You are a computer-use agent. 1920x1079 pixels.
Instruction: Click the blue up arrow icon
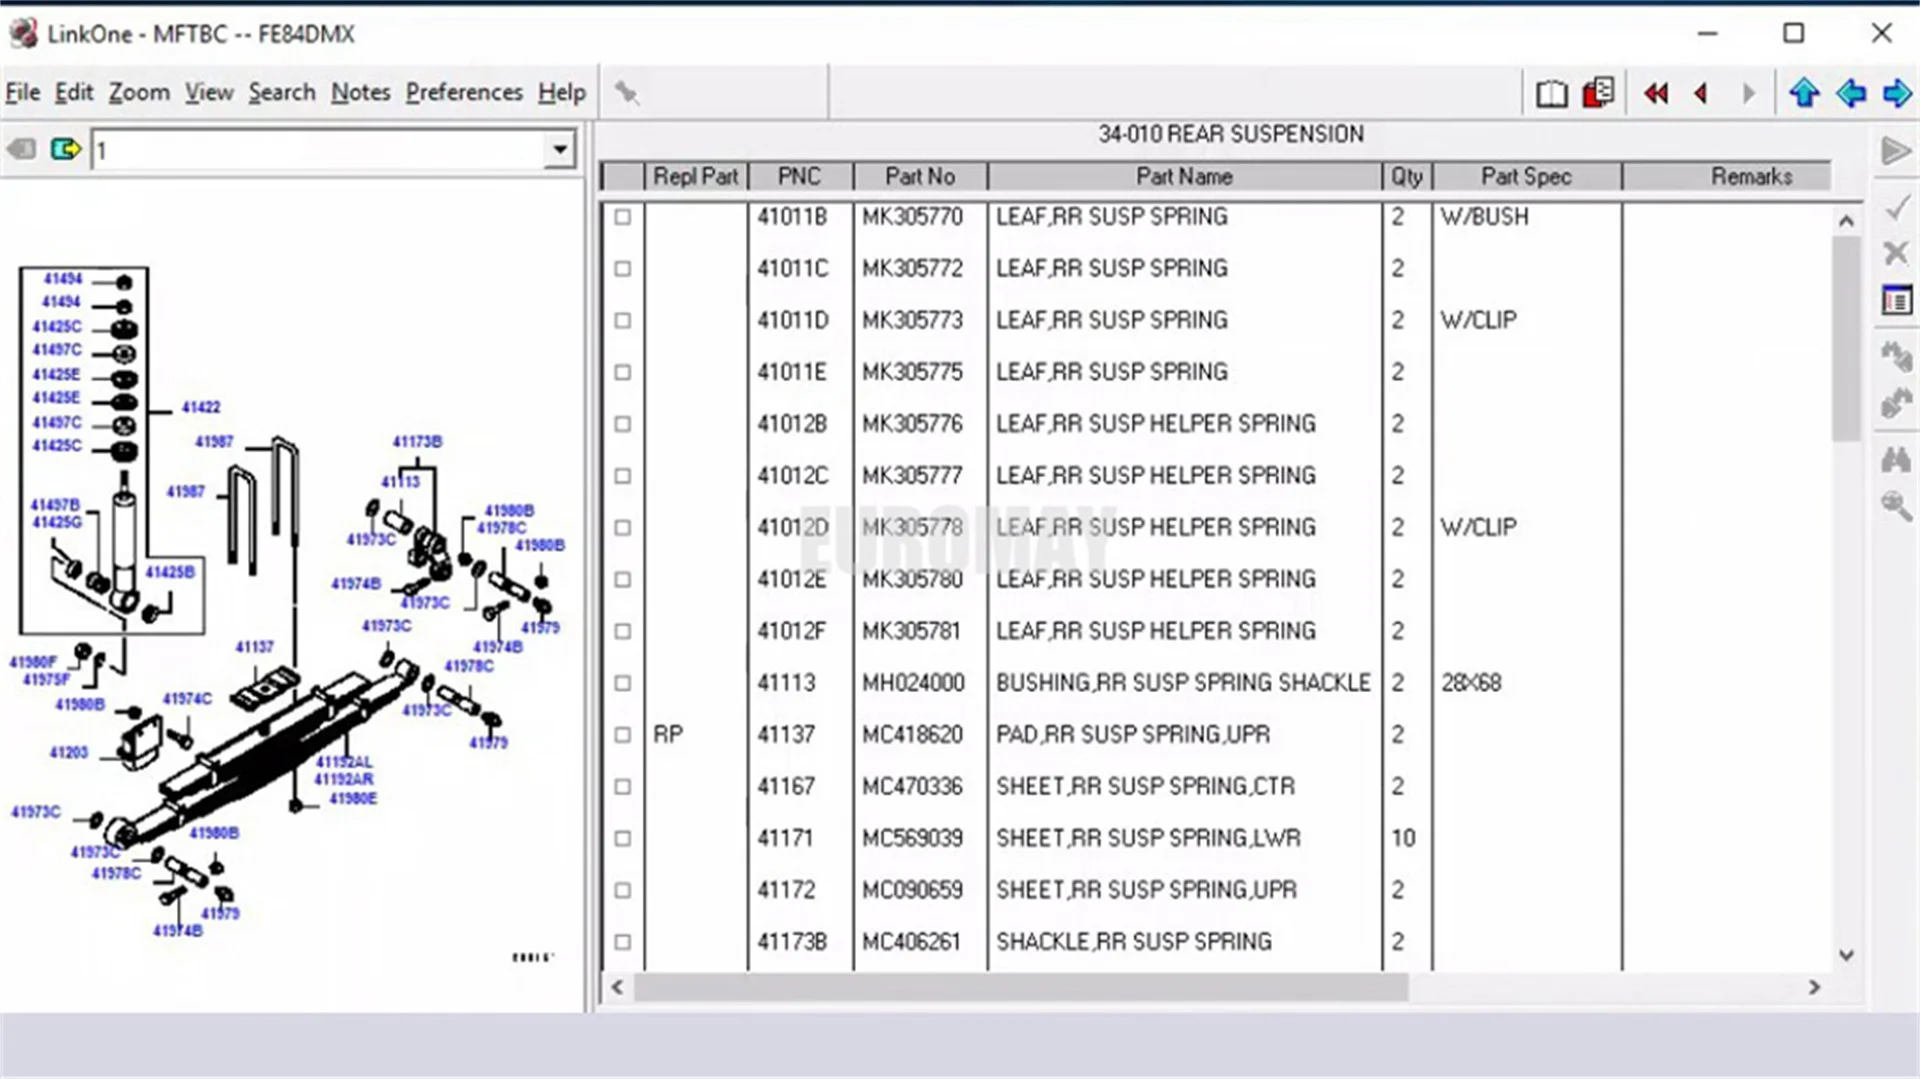pyautogui.click(x=1804, y=93)
